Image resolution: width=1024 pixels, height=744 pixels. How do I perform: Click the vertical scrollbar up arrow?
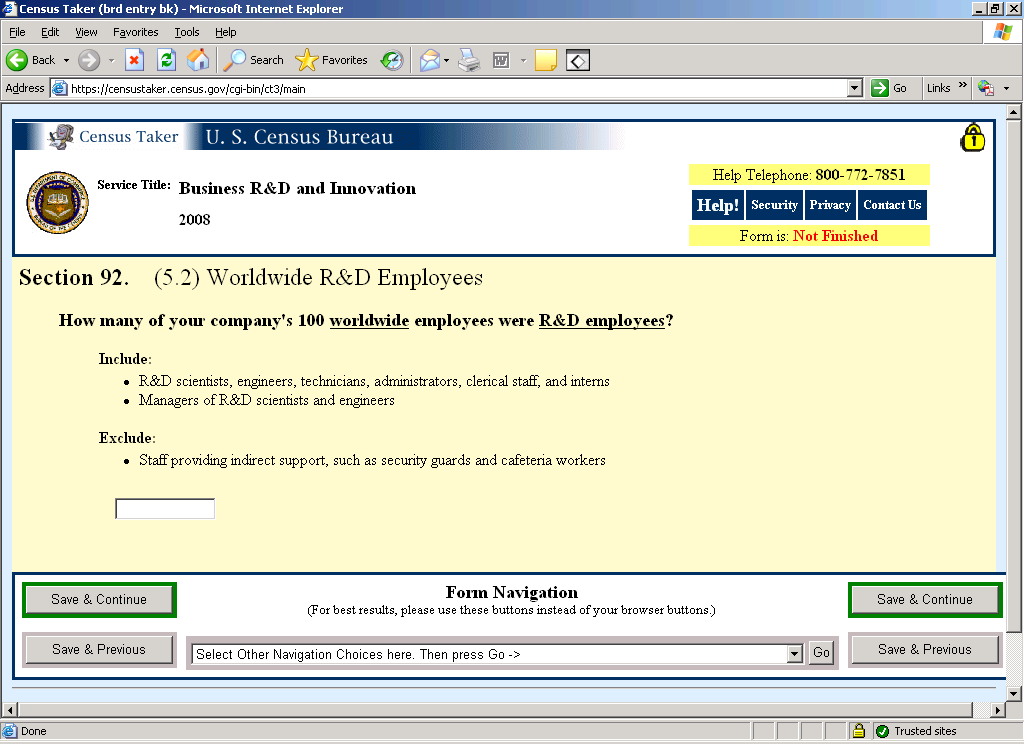(1014, 112)
